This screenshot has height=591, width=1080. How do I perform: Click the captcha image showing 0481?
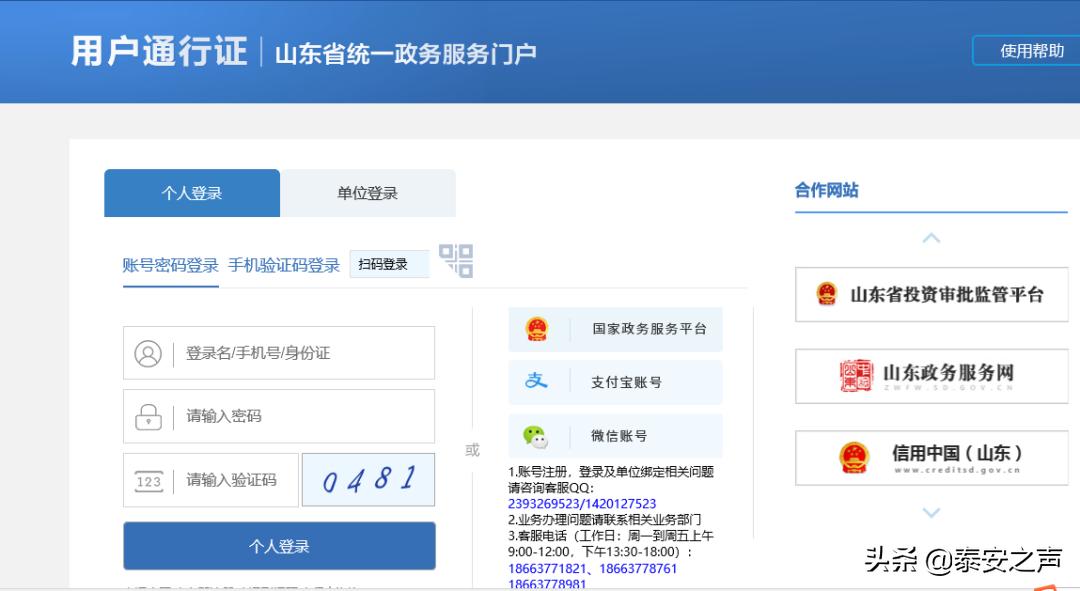[368, 480]
